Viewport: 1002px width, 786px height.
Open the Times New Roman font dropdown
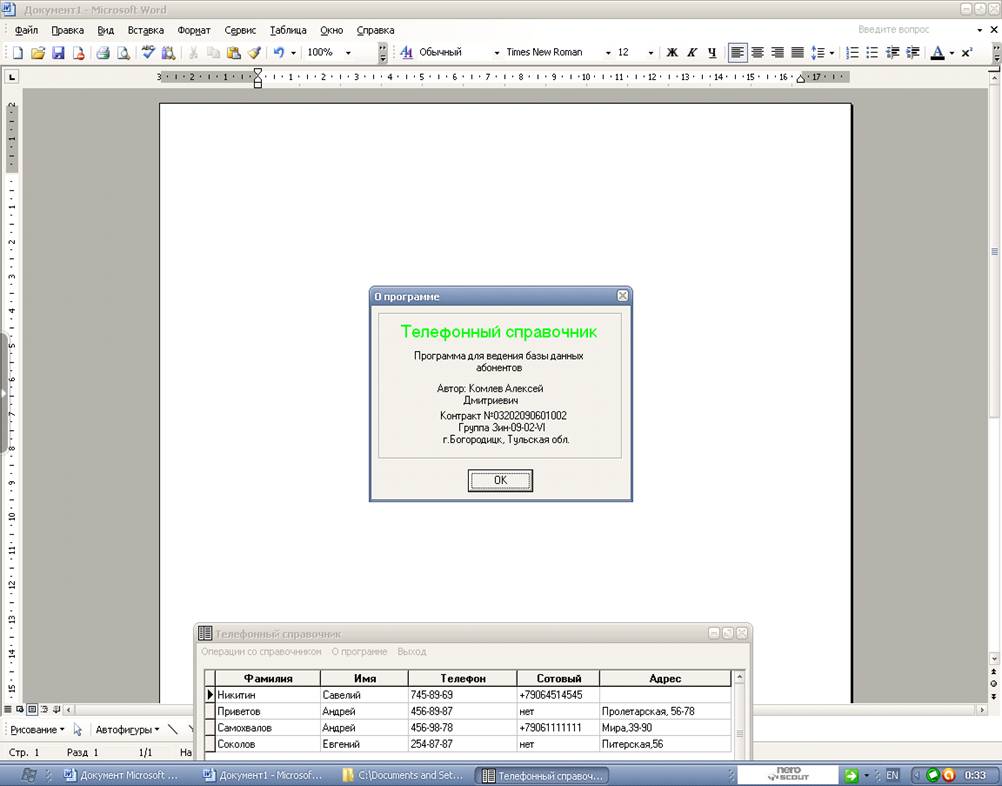click(x=608, y=53)
